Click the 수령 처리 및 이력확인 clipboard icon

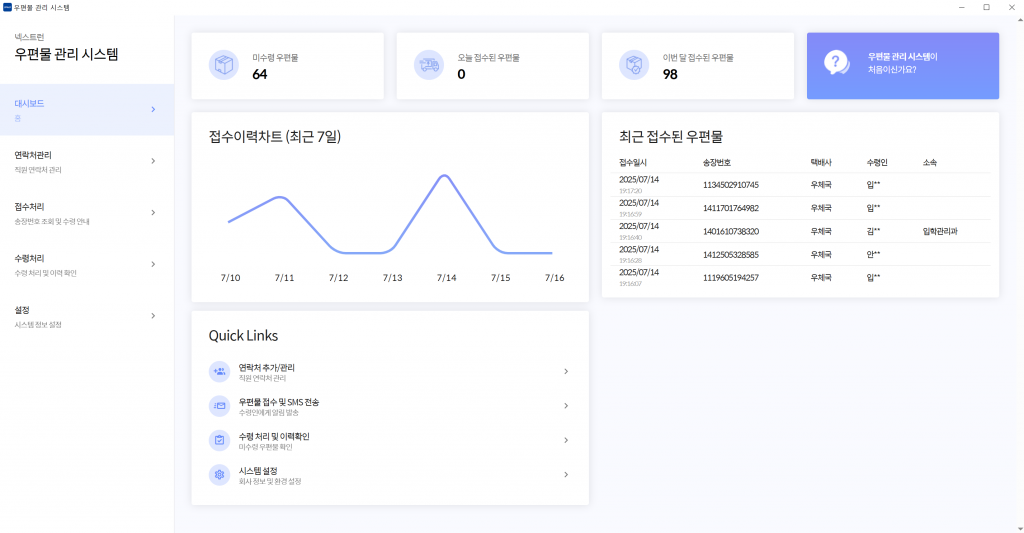pos(219,440)
